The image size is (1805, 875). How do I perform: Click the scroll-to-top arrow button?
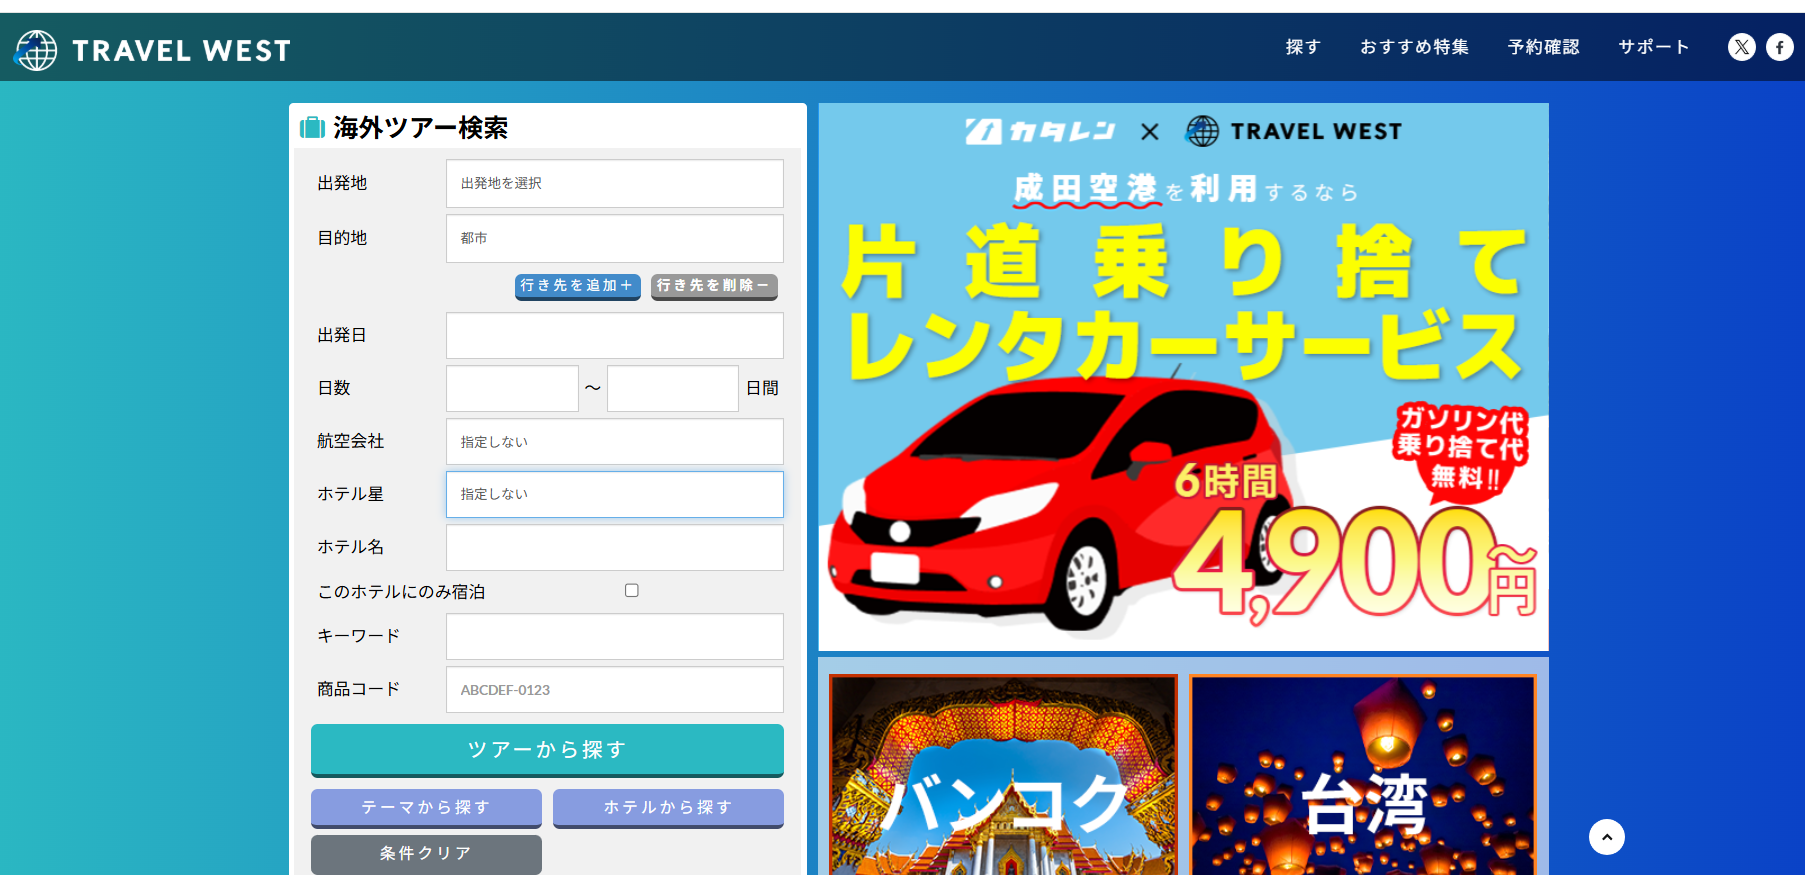click(1606, 837)
